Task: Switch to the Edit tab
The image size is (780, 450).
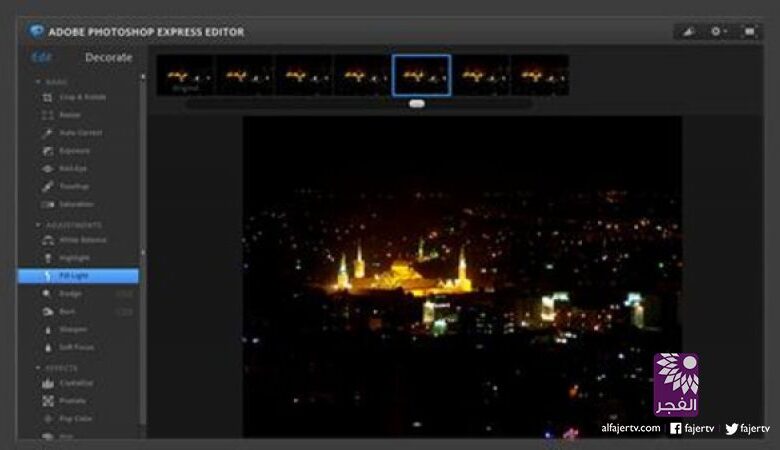Action: point(42,58)
